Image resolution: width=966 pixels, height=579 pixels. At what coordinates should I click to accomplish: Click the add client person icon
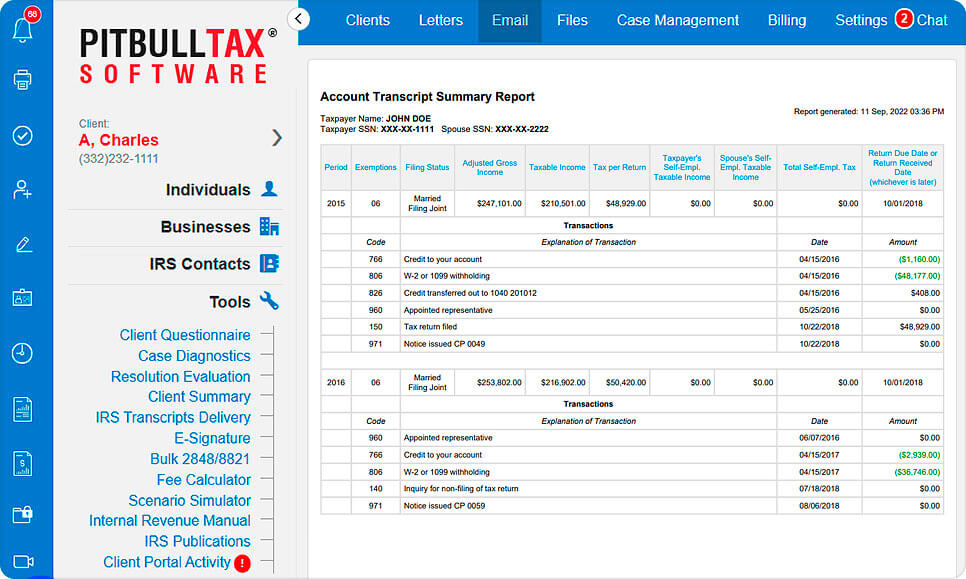coord(23,190)
